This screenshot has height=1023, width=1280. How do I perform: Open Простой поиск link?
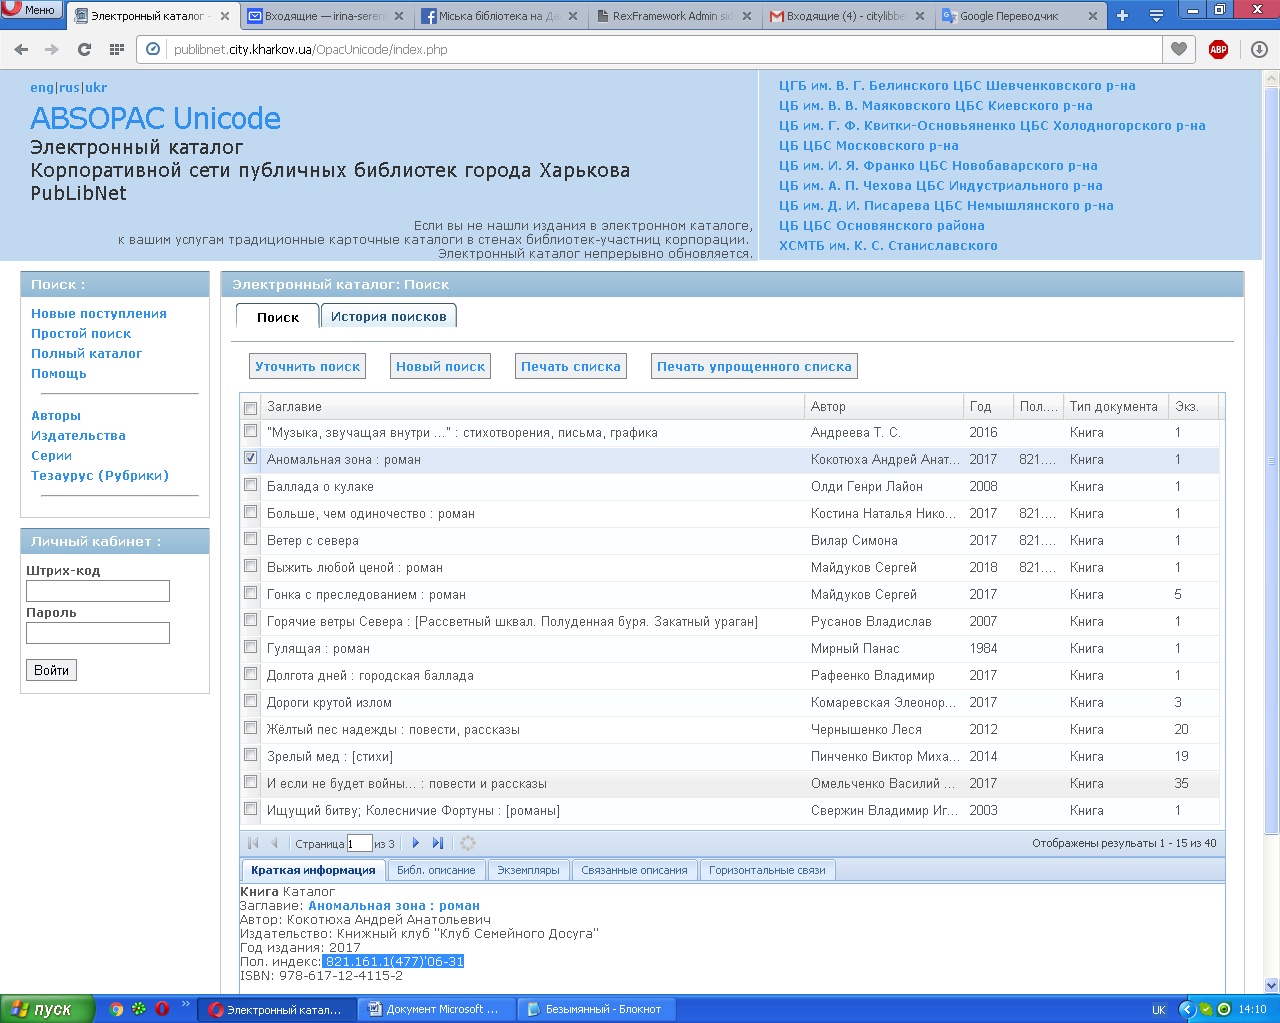pos(81,333)
